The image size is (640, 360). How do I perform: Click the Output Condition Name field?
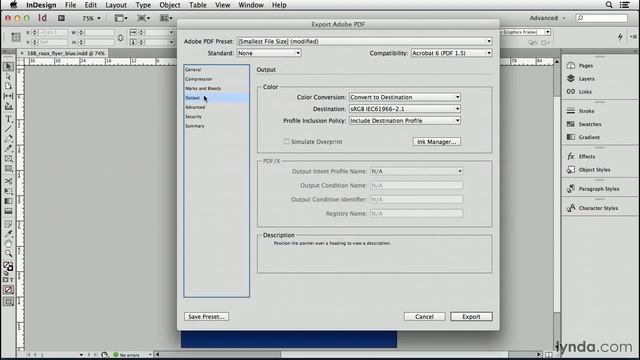coord(416,185)
